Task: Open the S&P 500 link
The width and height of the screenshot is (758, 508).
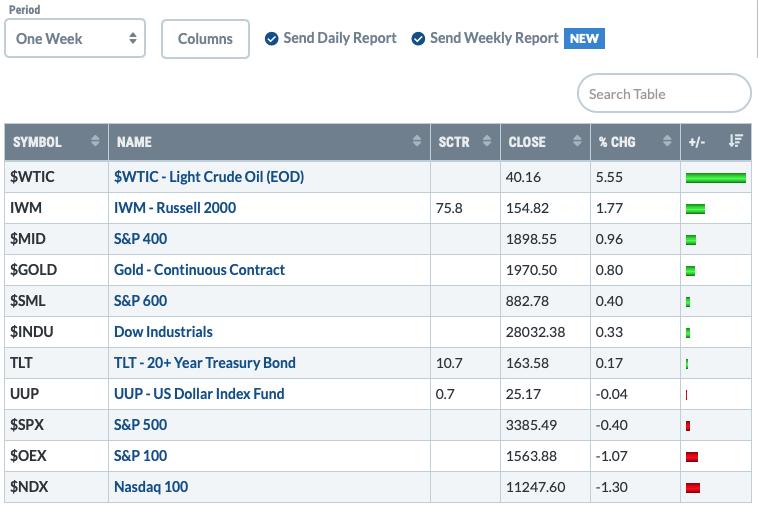Action: 140,424
